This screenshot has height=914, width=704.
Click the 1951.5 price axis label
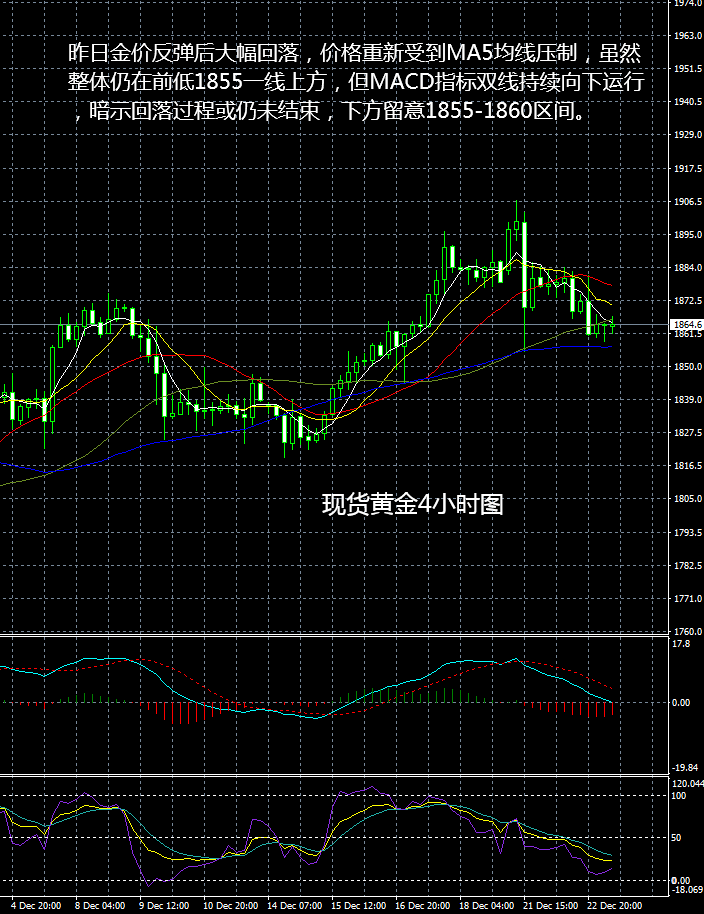coord(688,68)
